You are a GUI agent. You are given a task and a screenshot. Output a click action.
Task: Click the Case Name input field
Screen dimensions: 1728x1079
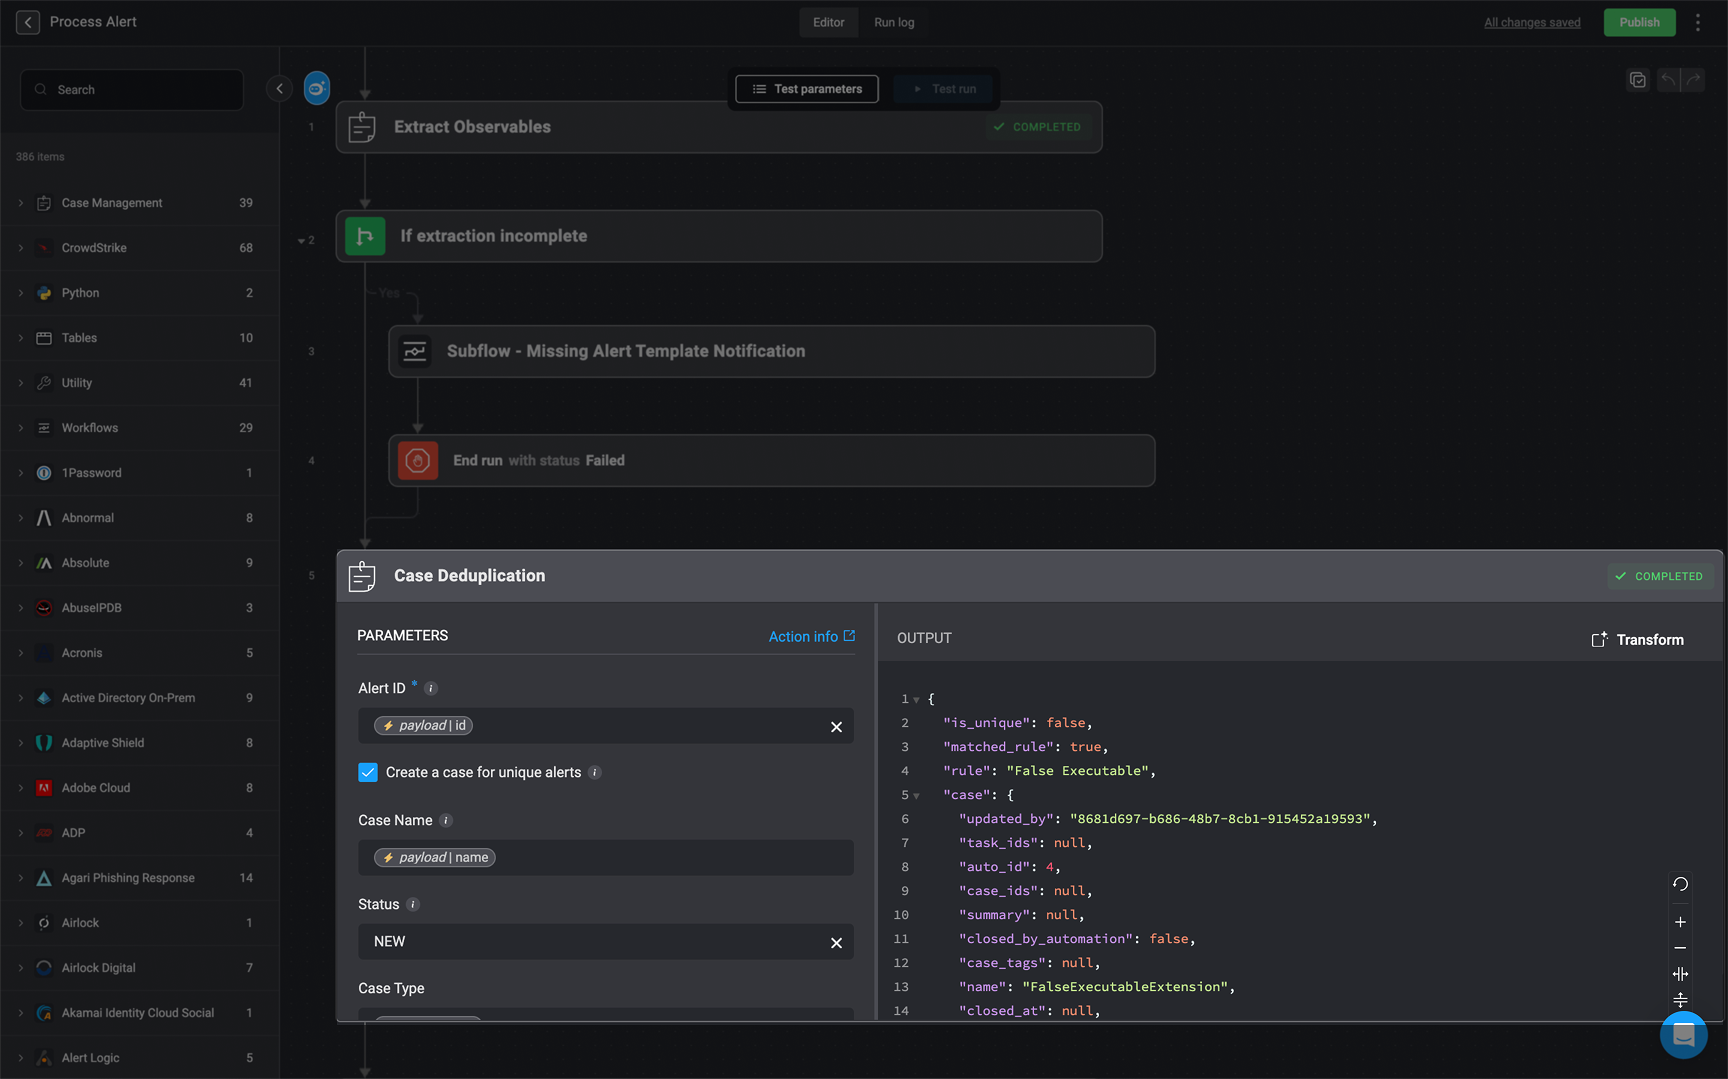[x=606, y=858]
